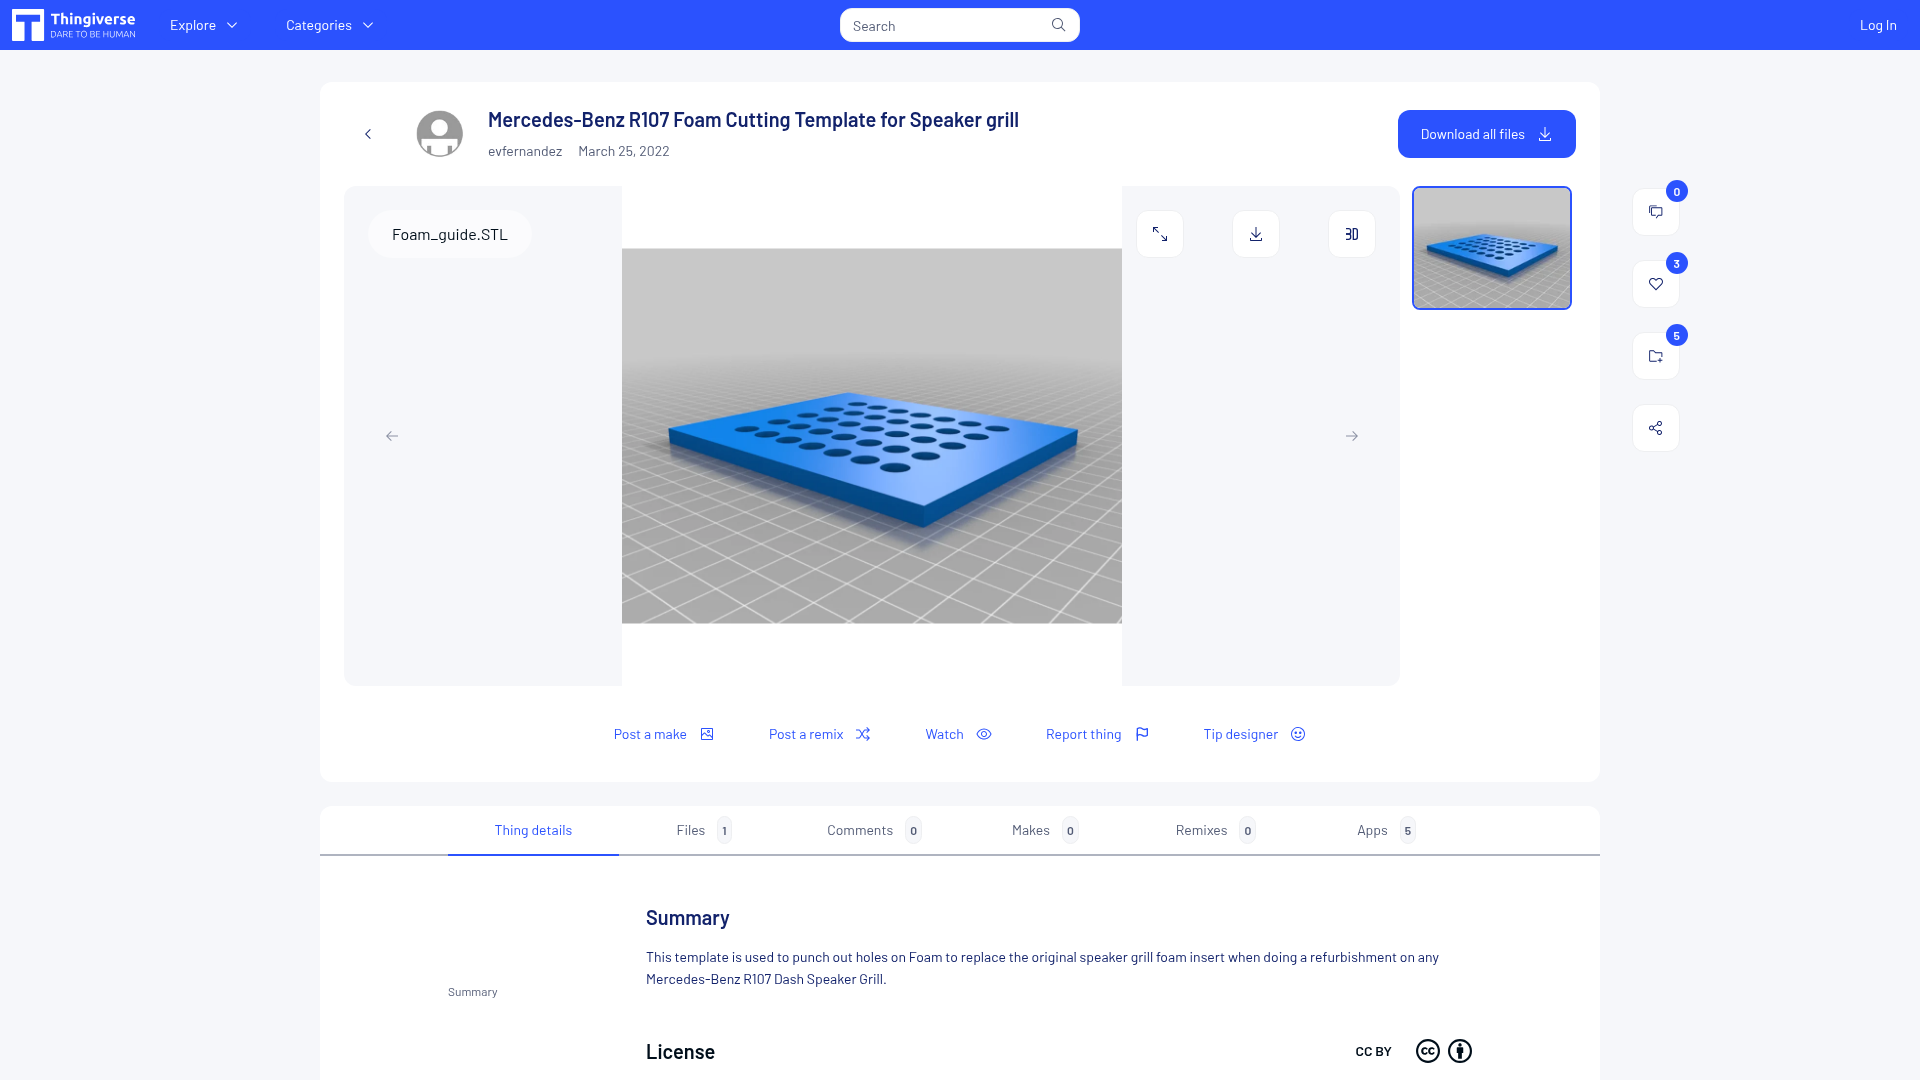
Task: Open evfernandez's avatar profile picture
Action: click(440, 134)
